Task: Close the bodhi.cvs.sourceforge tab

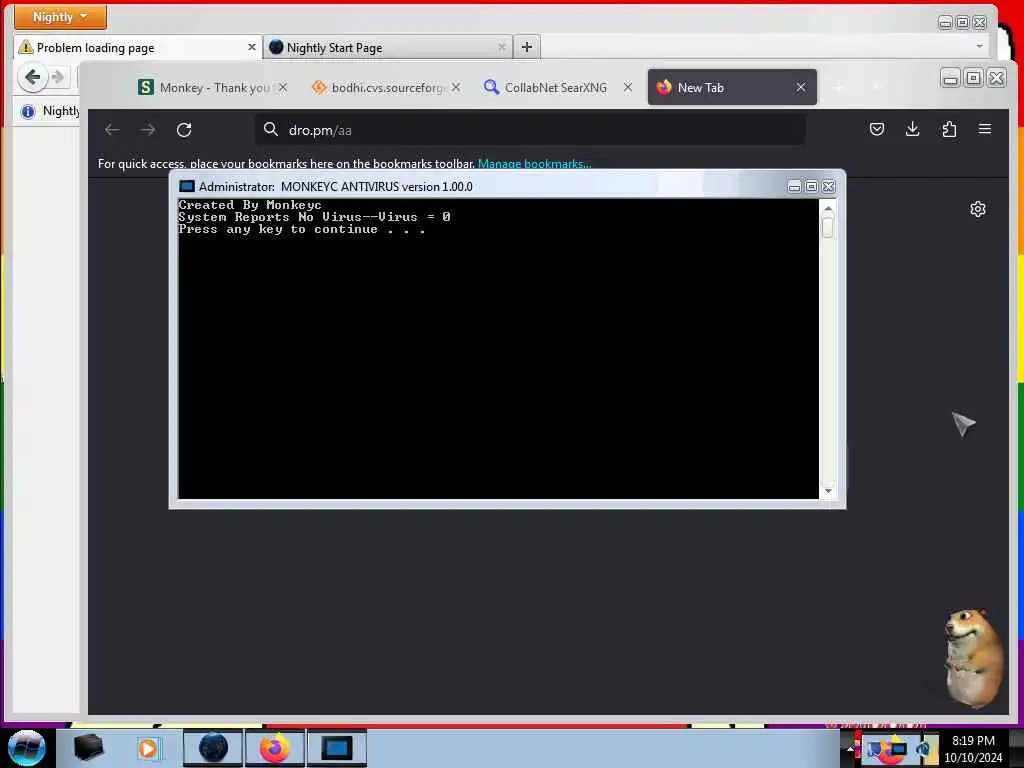Action: click(x=456, y=87)
